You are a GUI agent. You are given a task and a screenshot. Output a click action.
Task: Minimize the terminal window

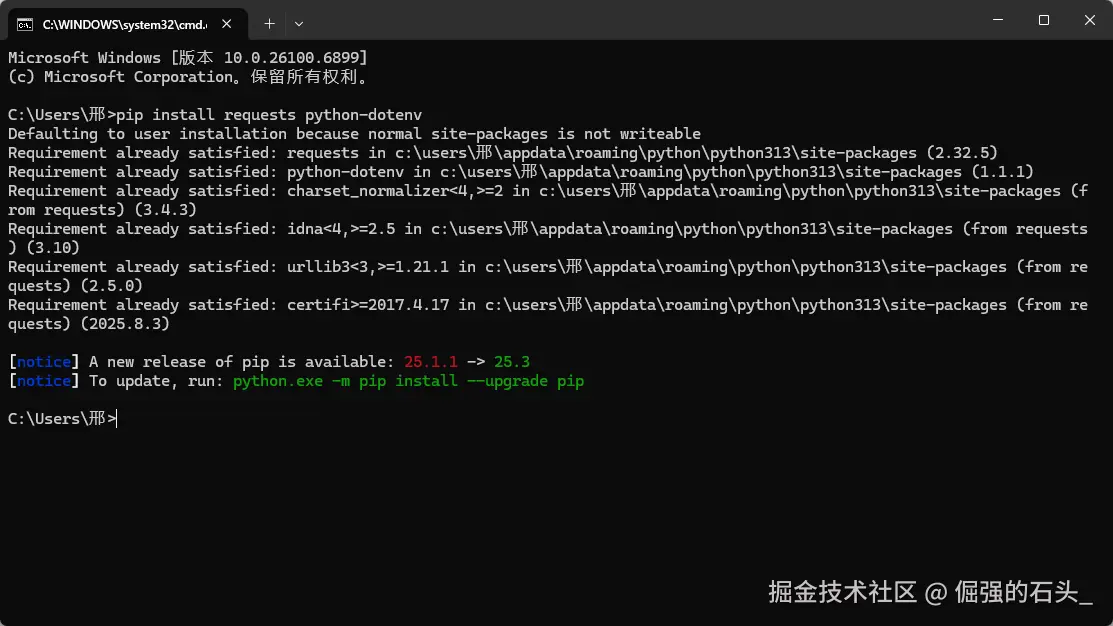click(x=997, y=20)
